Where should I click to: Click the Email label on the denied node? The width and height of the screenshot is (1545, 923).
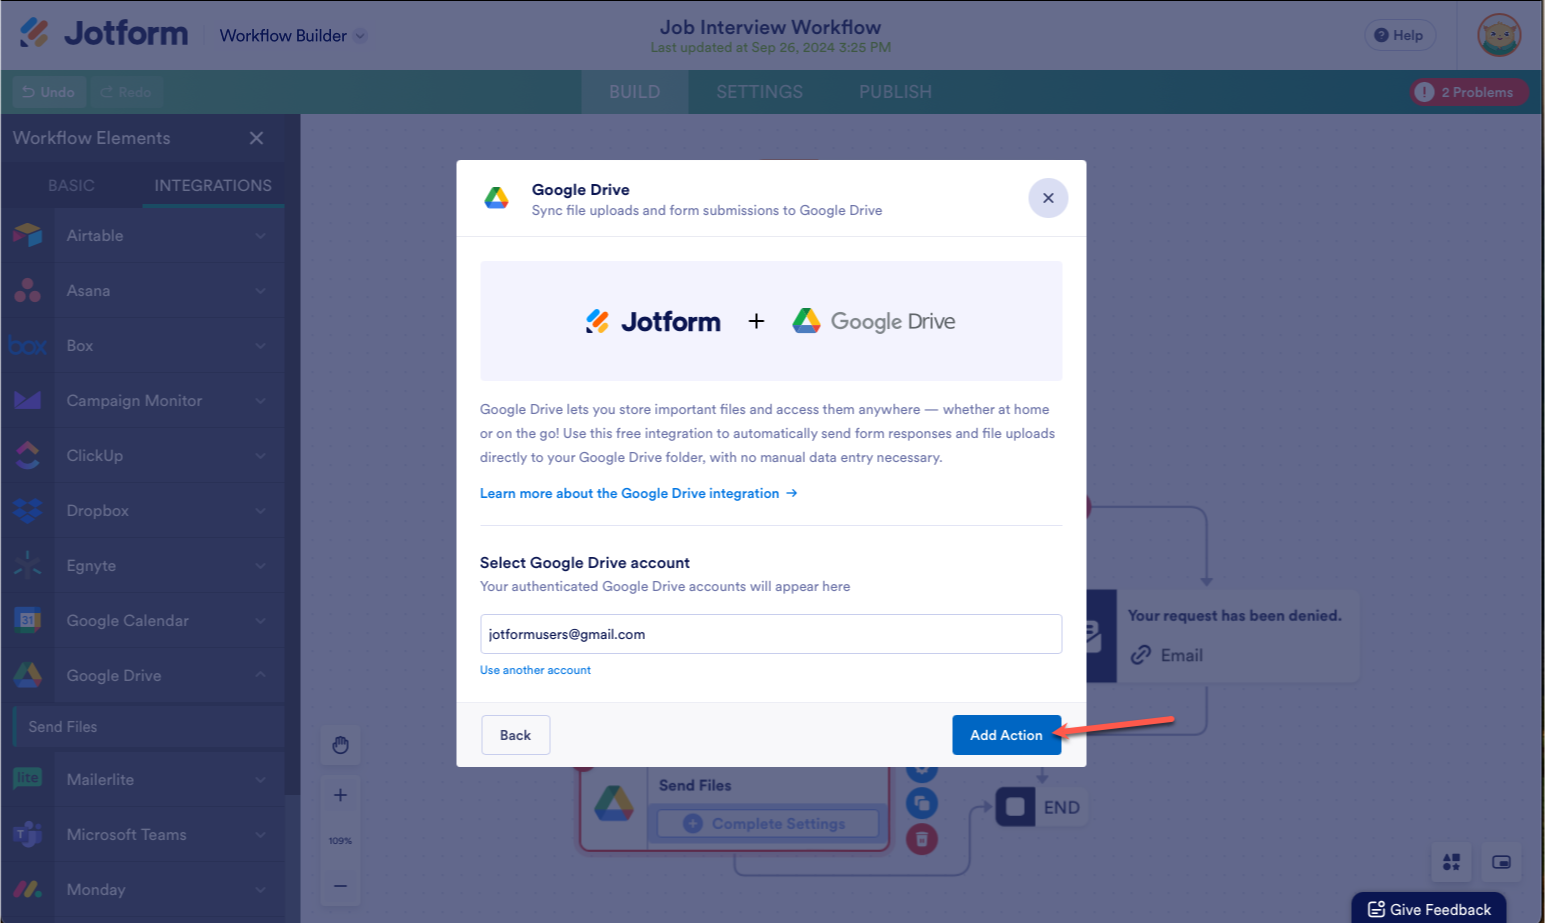[1182, 655]
